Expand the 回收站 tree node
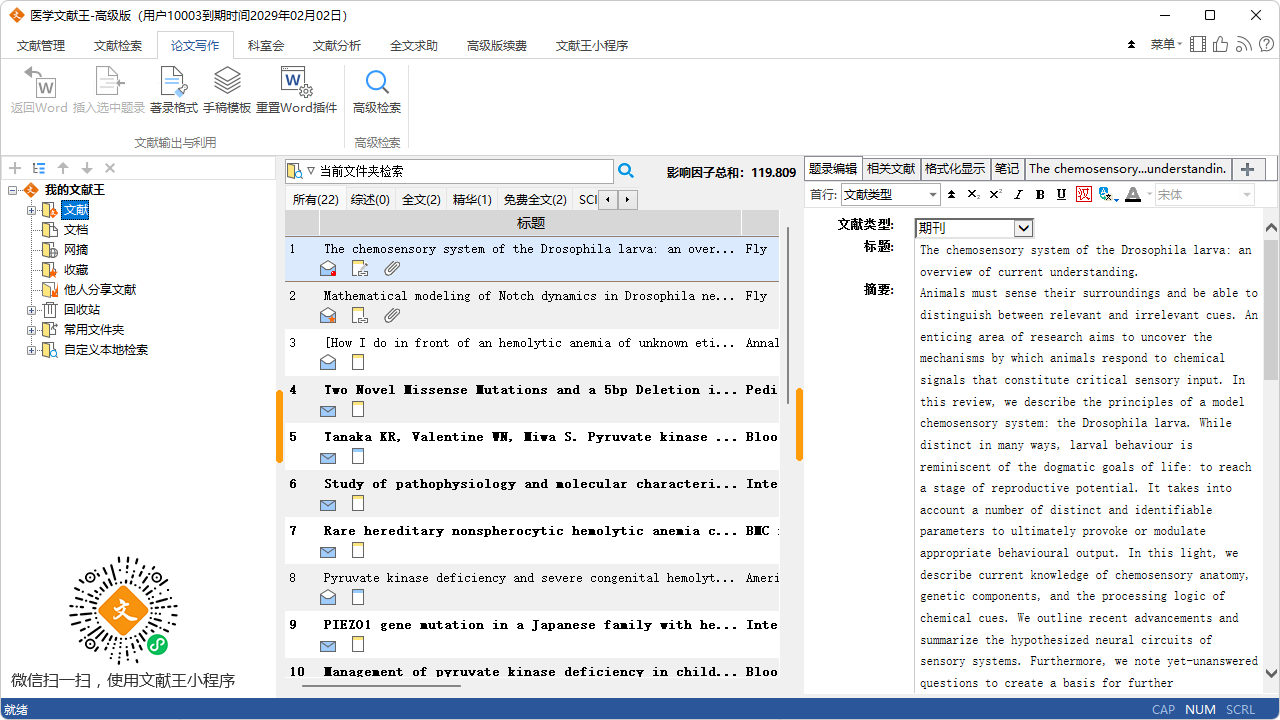Image resolution: width=1280 pixels, height=720 pixels. pos(31,310)
